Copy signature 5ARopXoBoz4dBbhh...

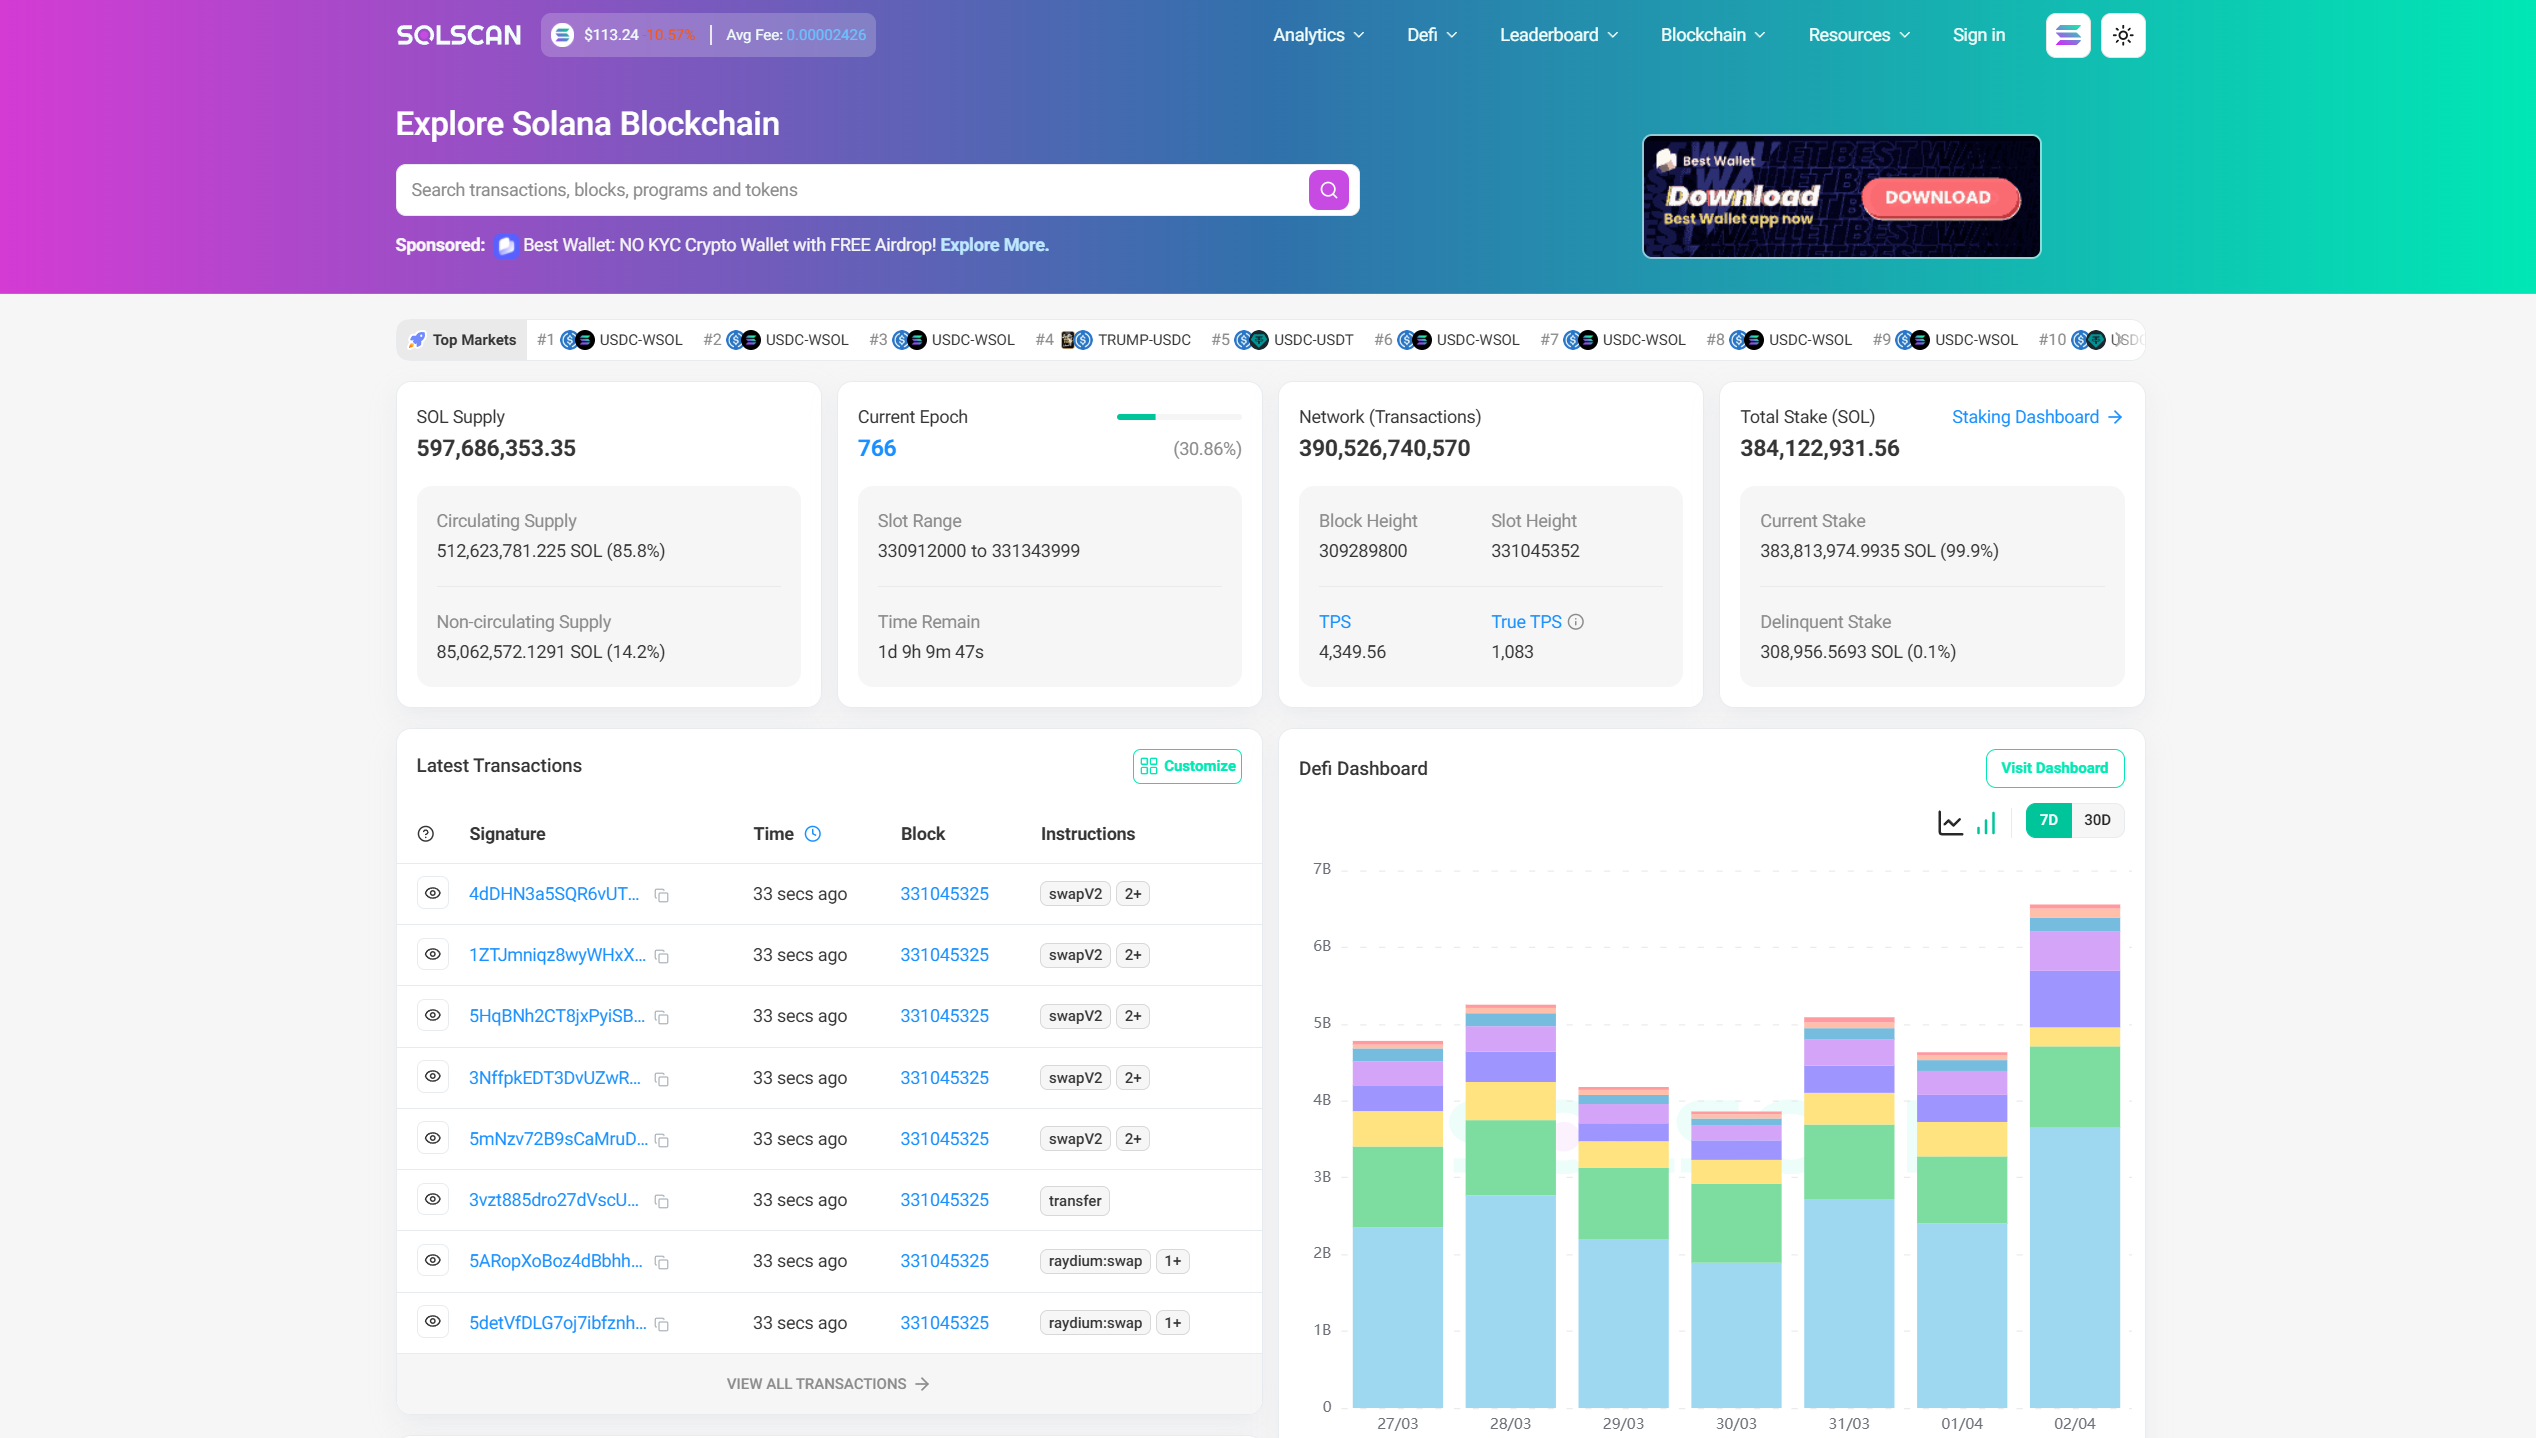click(661, 1262)
